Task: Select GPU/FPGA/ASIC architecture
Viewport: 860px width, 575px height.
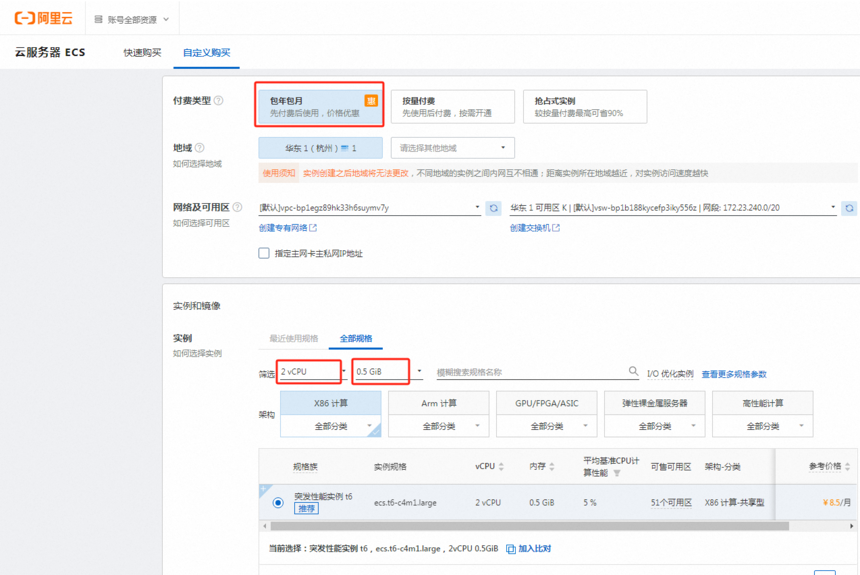Action: (x=547, y=403)
